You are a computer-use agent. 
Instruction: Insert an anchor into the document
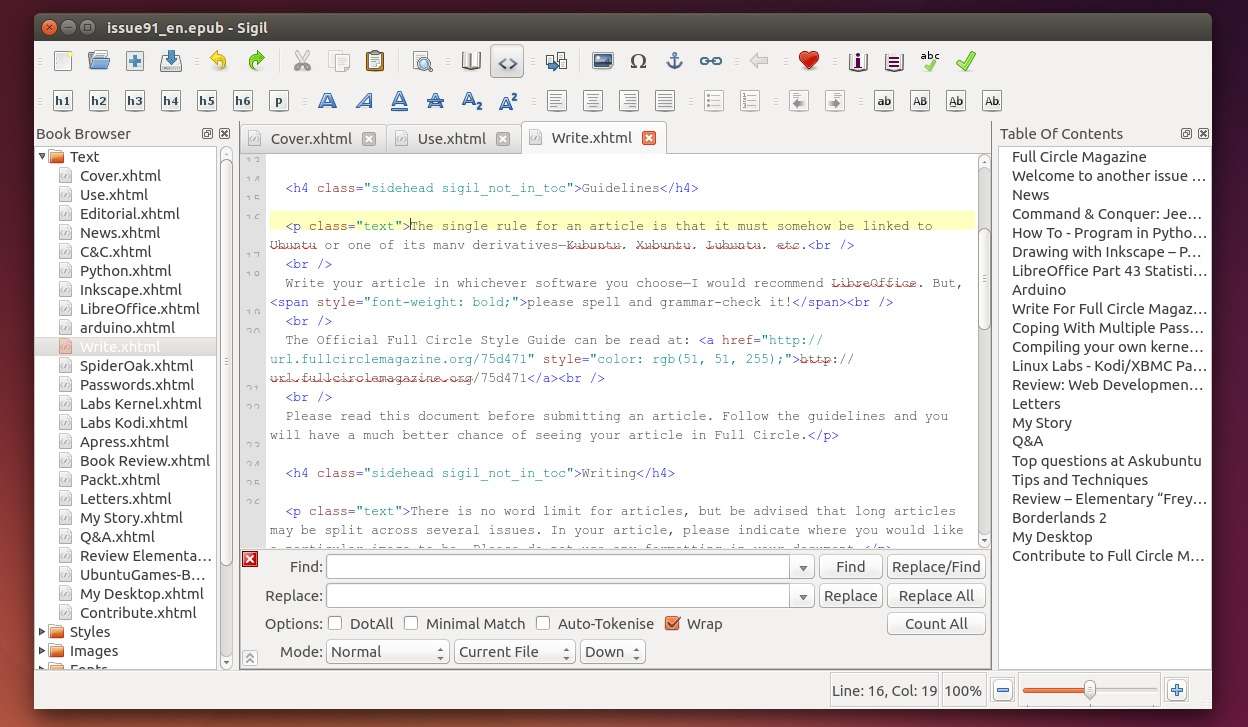click(x=674, y=61)
